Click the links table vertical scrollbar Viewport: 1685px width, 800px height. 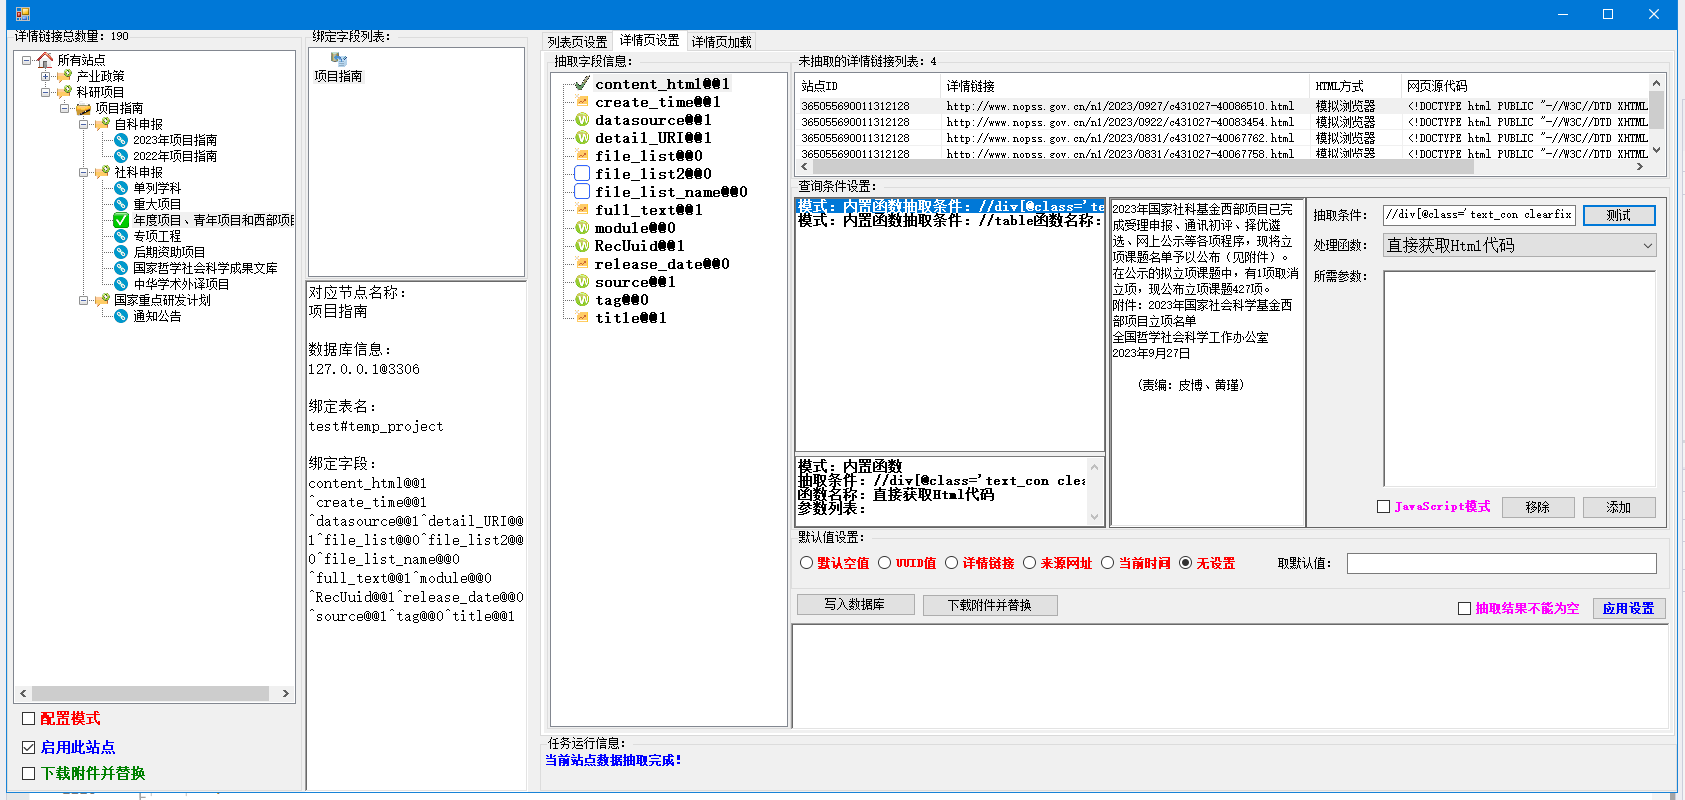1656,117
